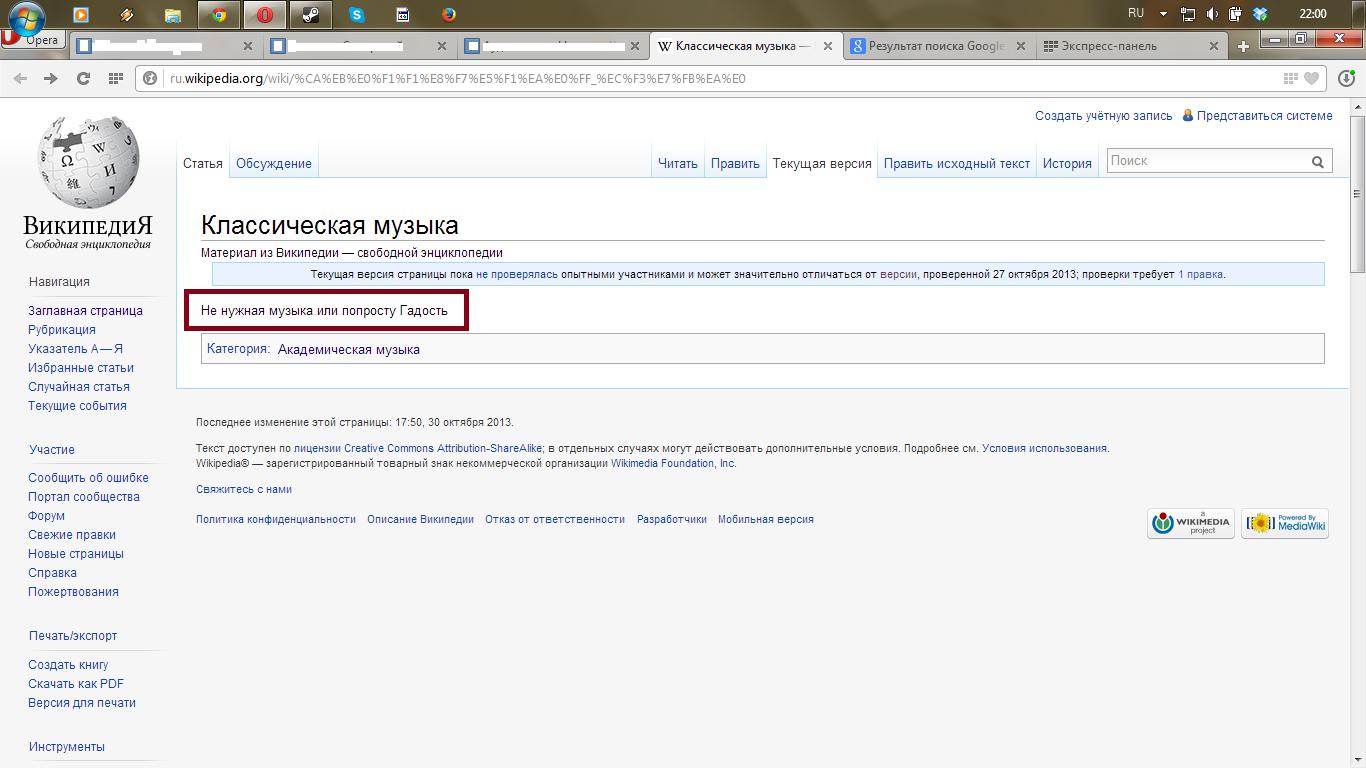
Task: Click the RU language indicator
Action: click(1136, 13)
